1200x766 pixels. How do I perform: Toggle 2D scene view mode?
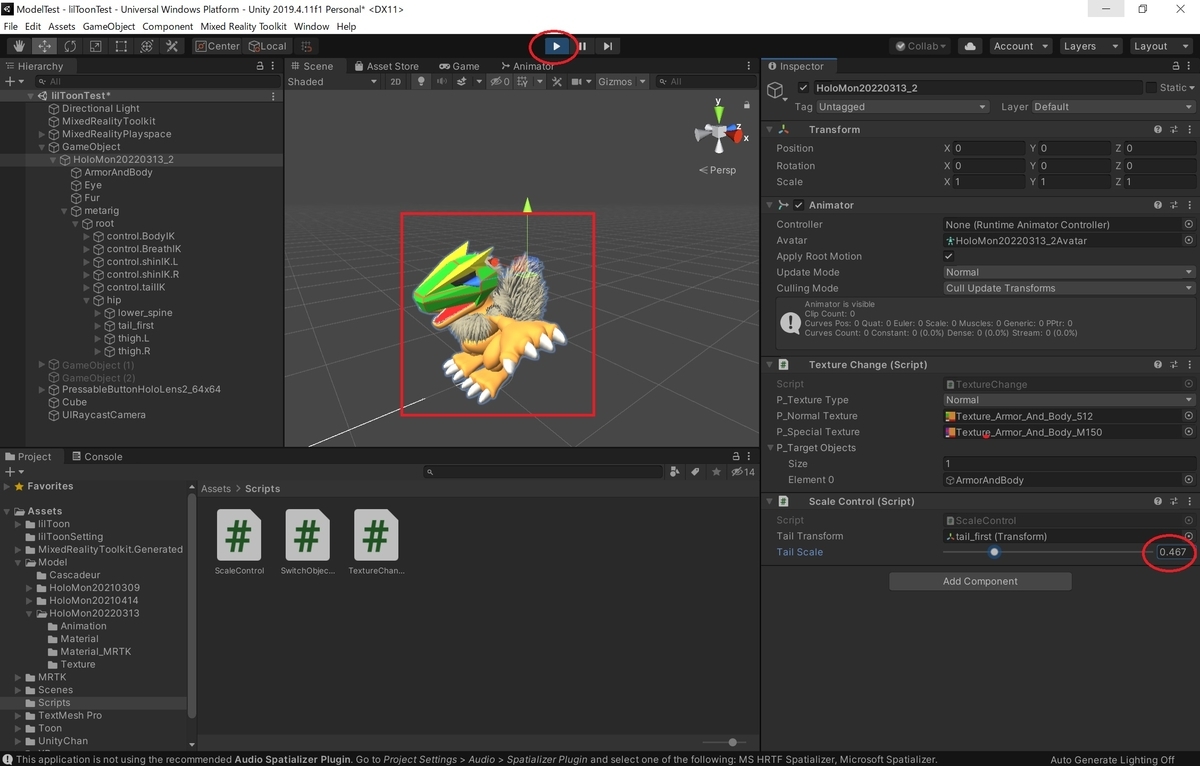pos(395,82)
